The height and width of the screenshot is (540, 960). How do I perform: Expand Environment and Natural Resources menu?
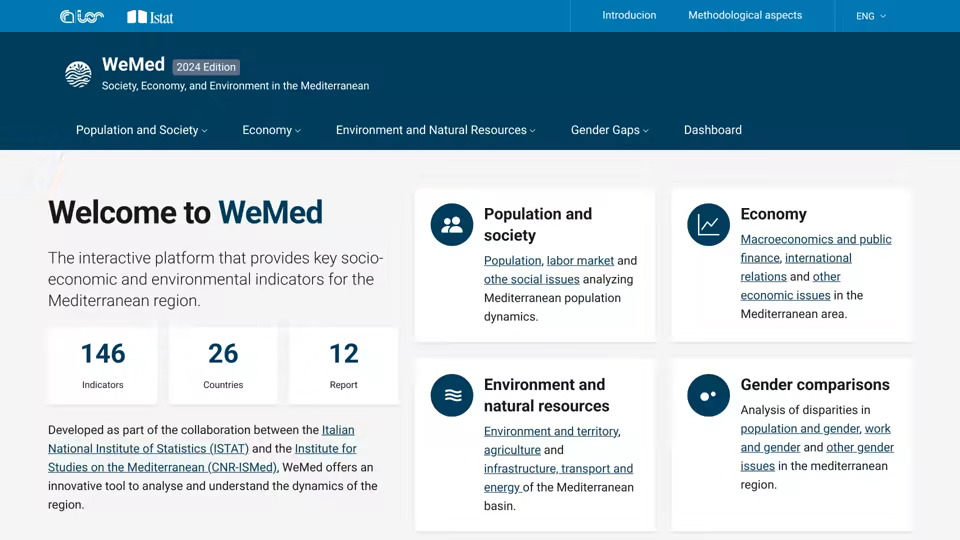click(x=435, y=130)
